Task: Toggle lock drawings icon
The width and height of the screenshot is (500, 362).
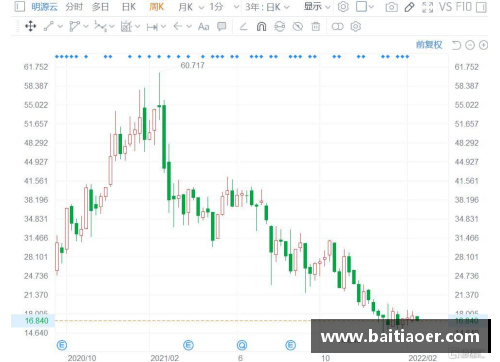Action: tap(280, 26)
